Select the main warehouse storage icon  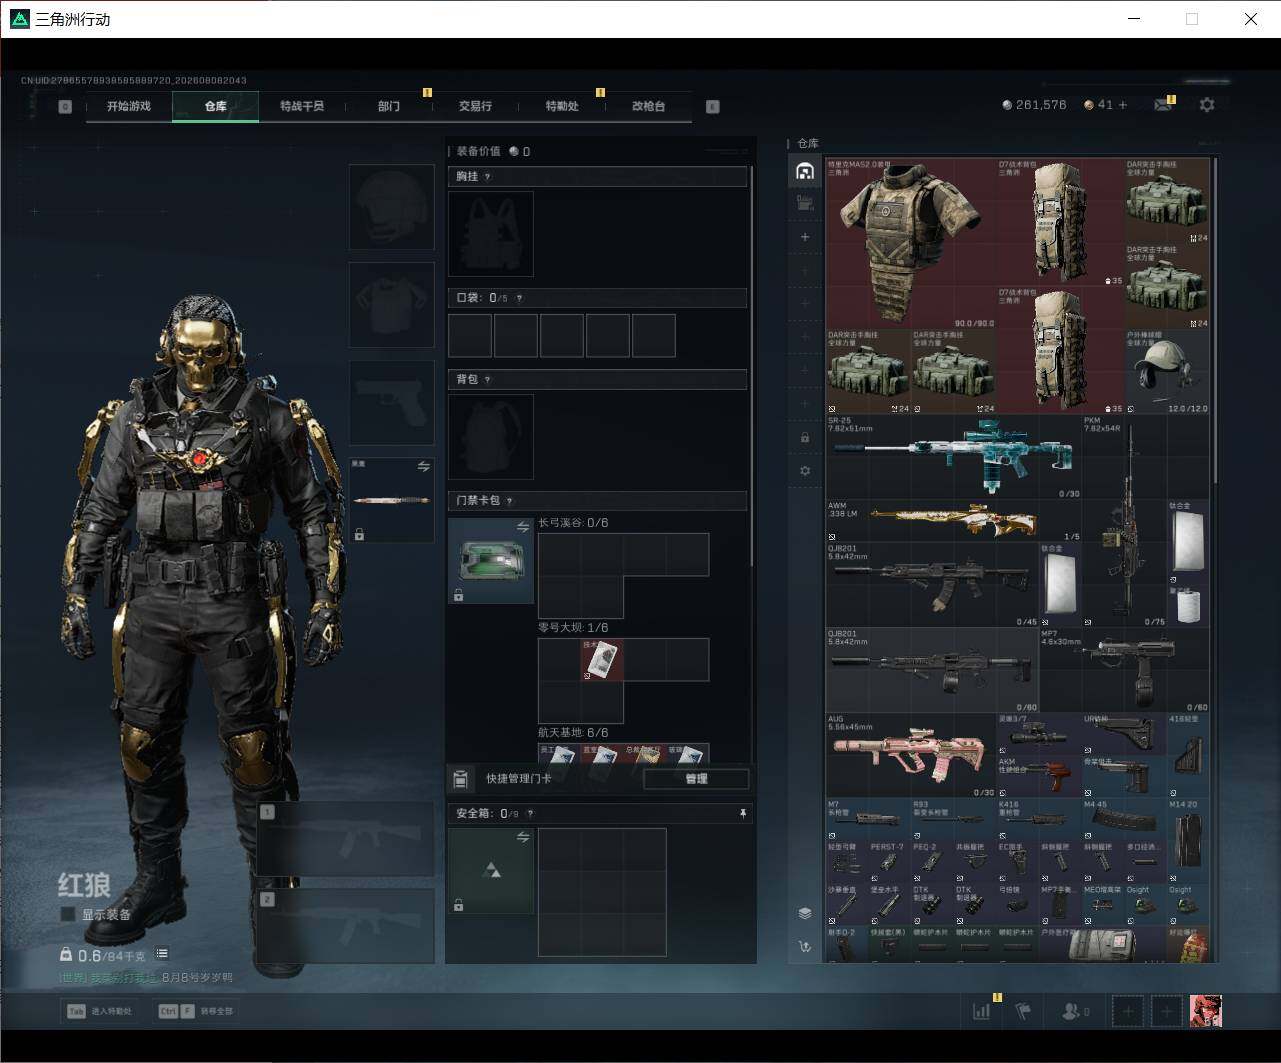click(805, 171)
